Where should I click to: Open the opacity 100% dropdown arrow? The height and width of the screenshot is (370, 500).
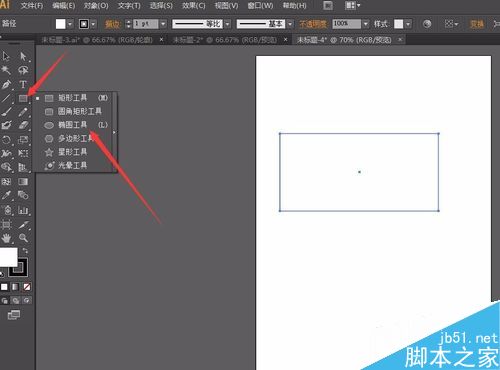pyautogui.click(x=366, y=24)
